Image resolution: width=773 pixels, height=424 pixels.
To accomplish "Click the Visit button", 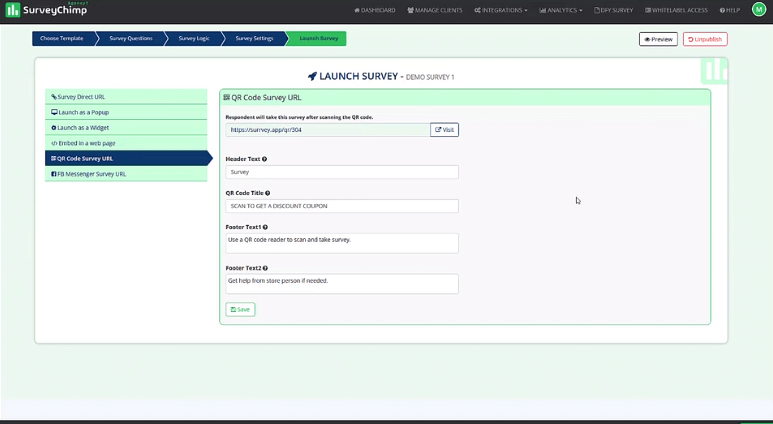I will point(444,130).
